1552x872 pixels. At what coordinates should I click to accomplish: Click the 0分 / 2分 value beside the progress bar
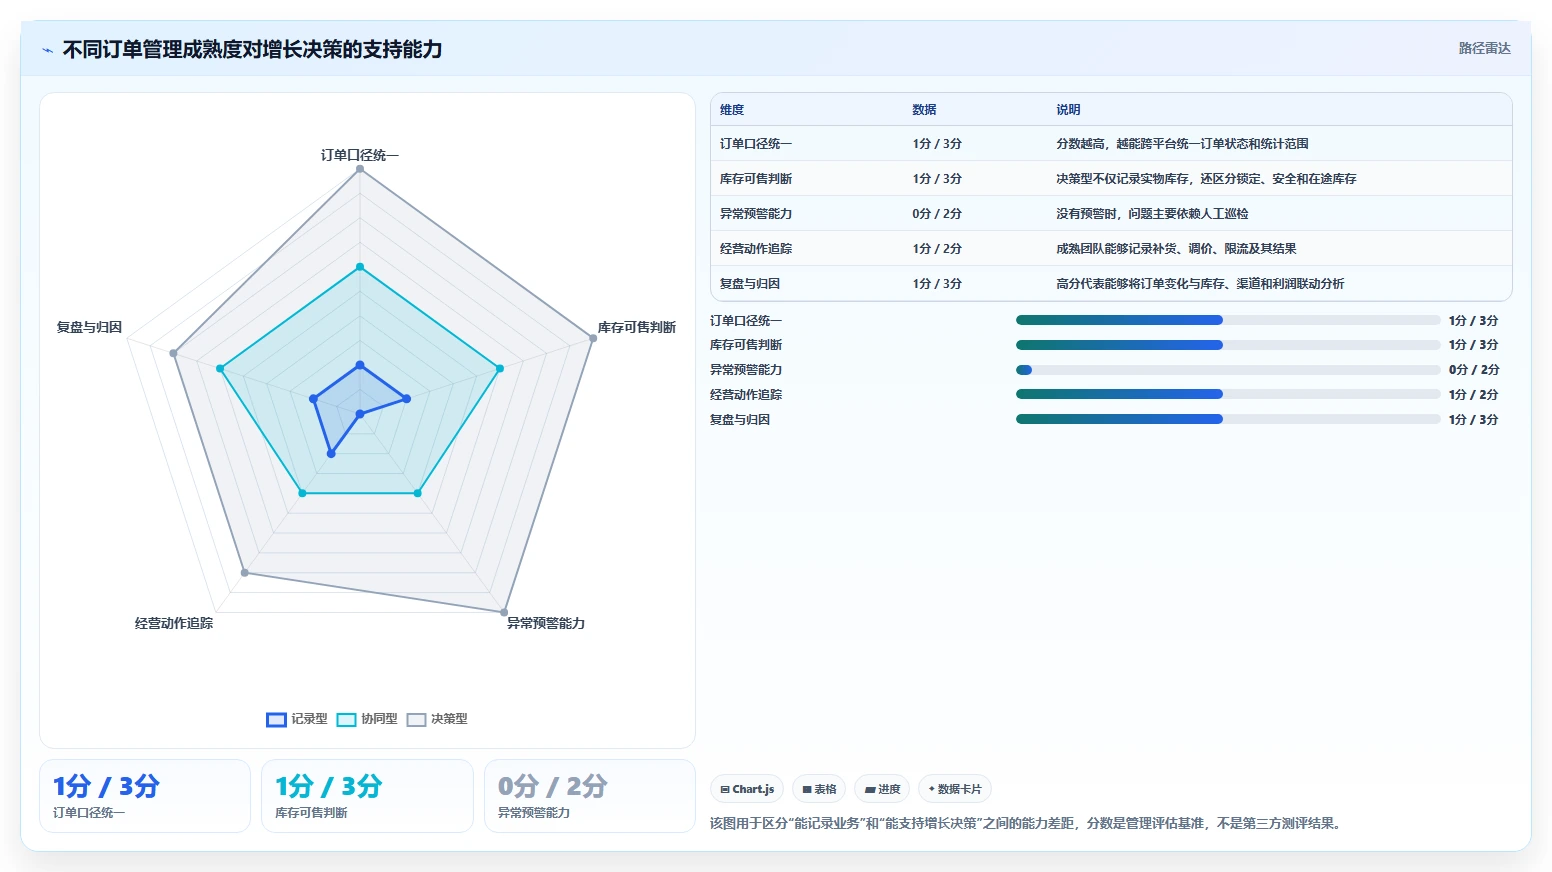tap(1474, 370)
